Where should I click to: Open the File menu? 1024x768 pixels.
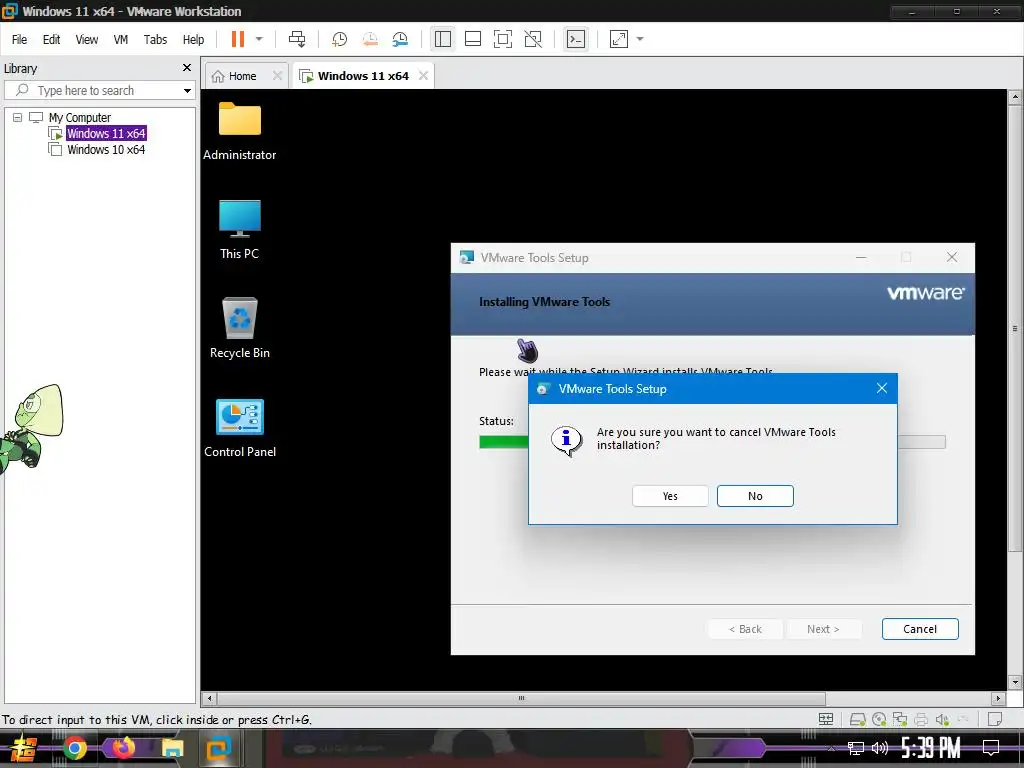click(20, 40)
